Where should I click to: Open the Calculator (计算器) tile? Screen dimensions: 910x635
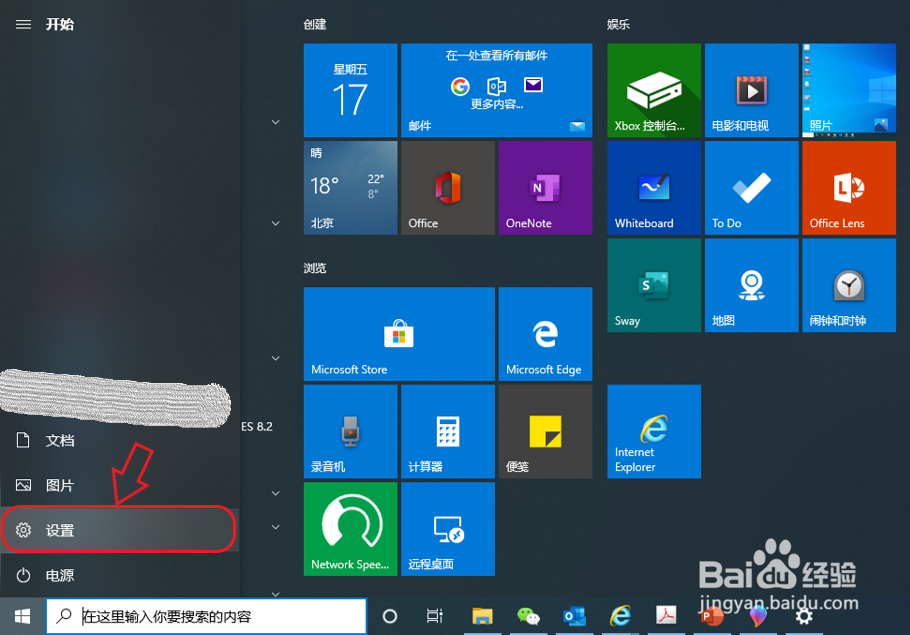(x=447, y=431)
